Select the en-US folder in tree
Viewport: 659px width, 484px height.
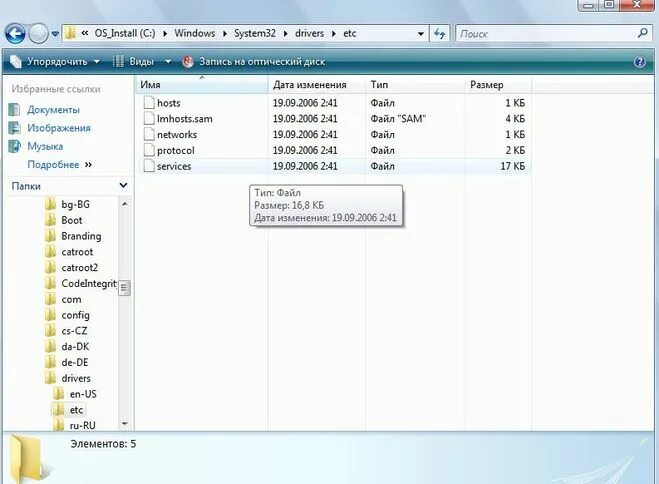tap(83, 395)
